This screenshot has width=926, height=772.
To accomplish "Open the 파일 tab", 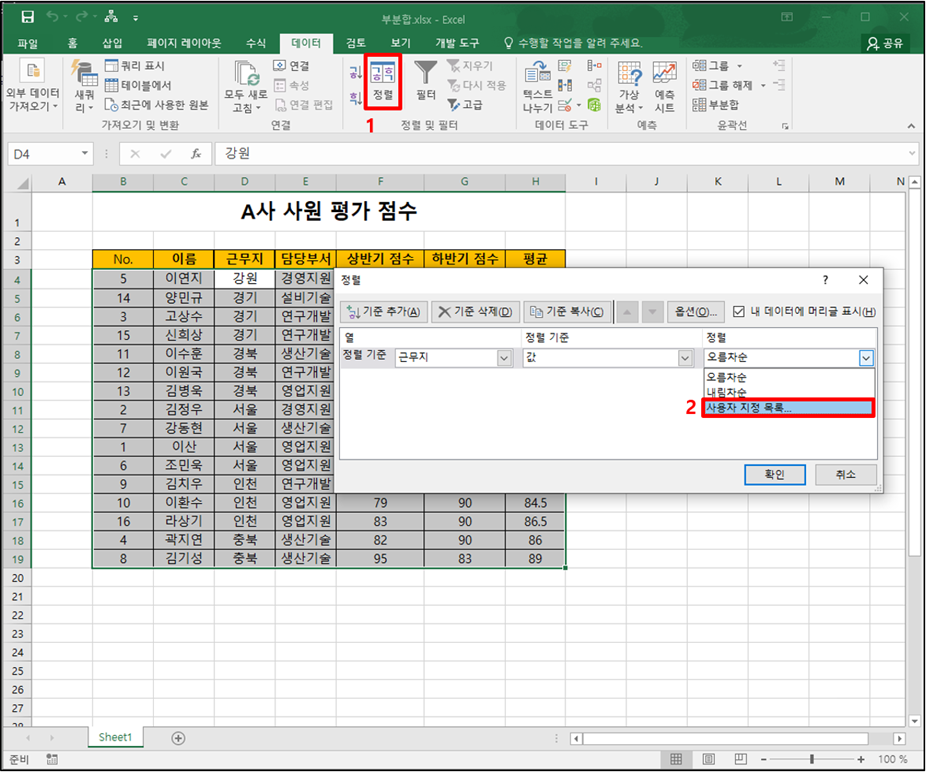I will (x=28, y=43).
